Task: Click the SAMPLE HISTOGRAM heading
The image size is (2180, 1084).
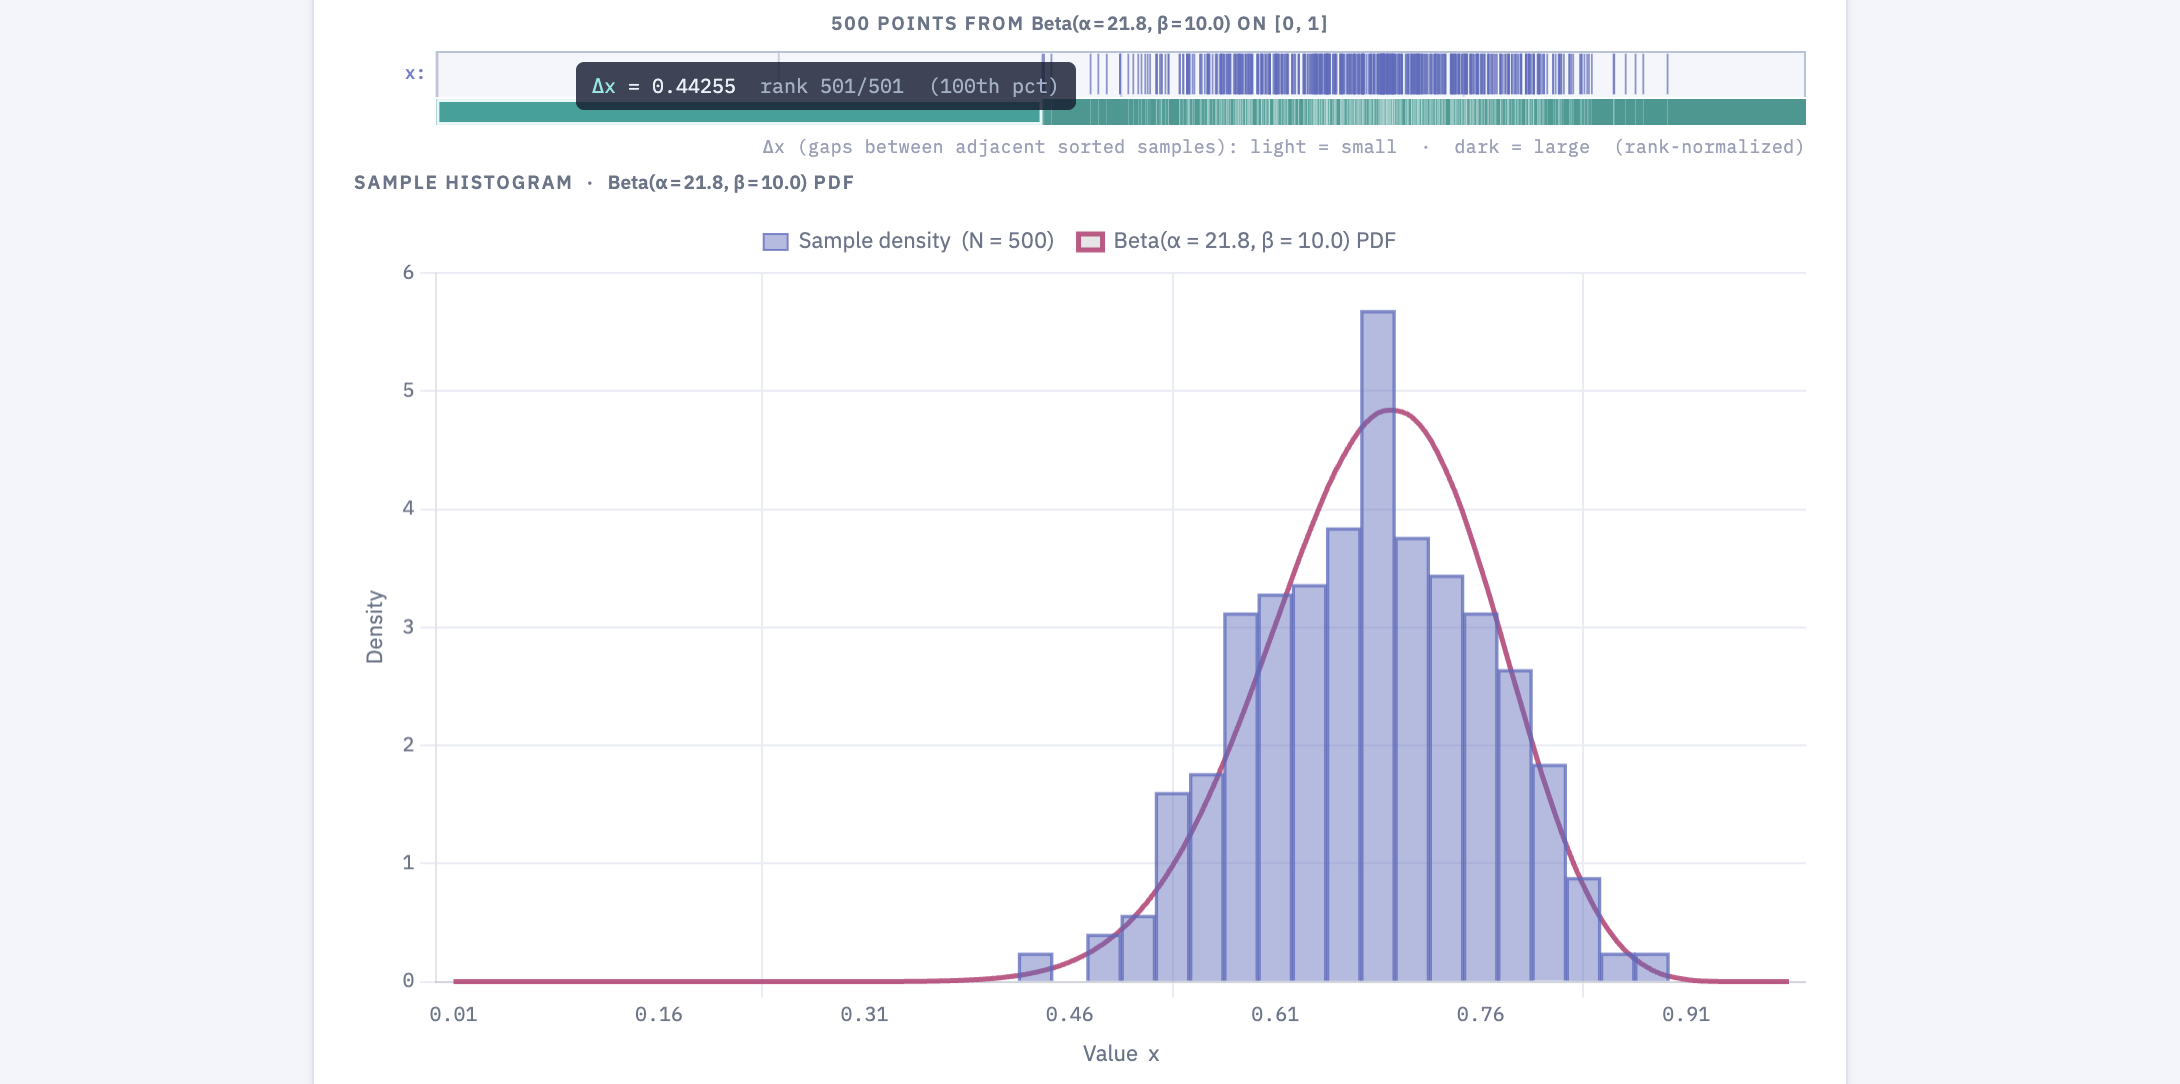Action: pos(463,182)
